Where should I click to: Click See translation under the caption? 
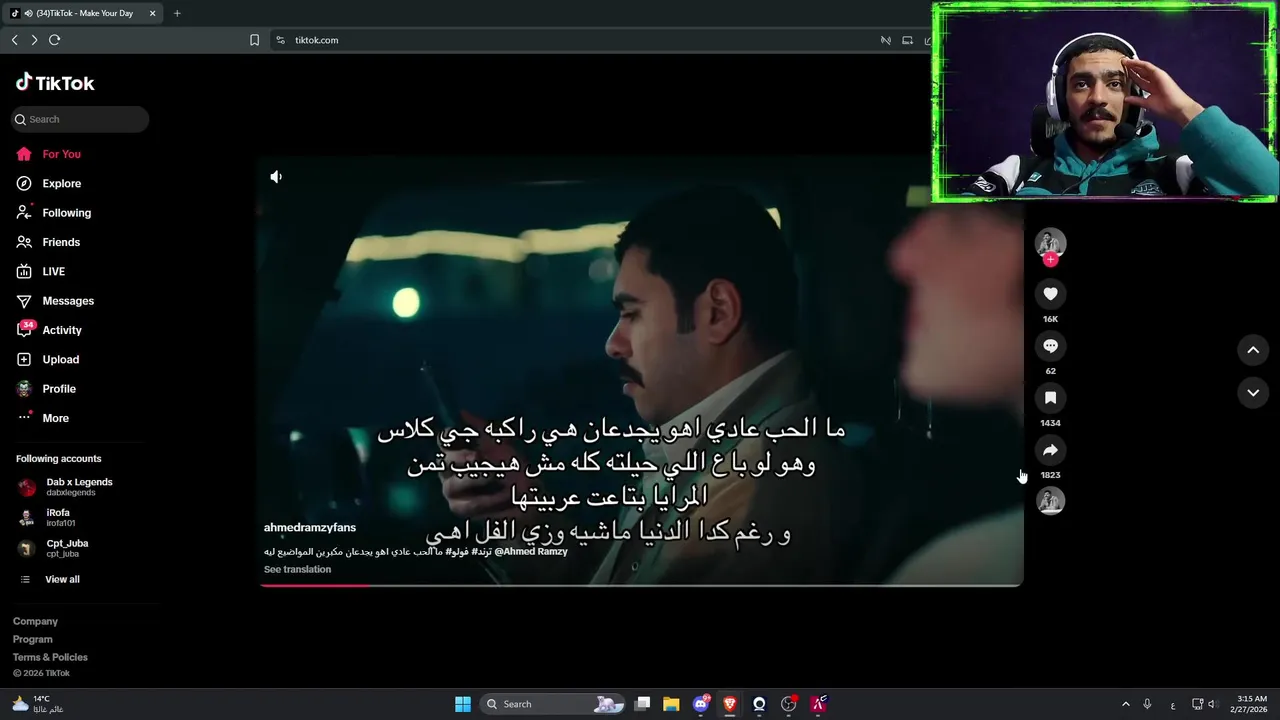tap(297, 569)
